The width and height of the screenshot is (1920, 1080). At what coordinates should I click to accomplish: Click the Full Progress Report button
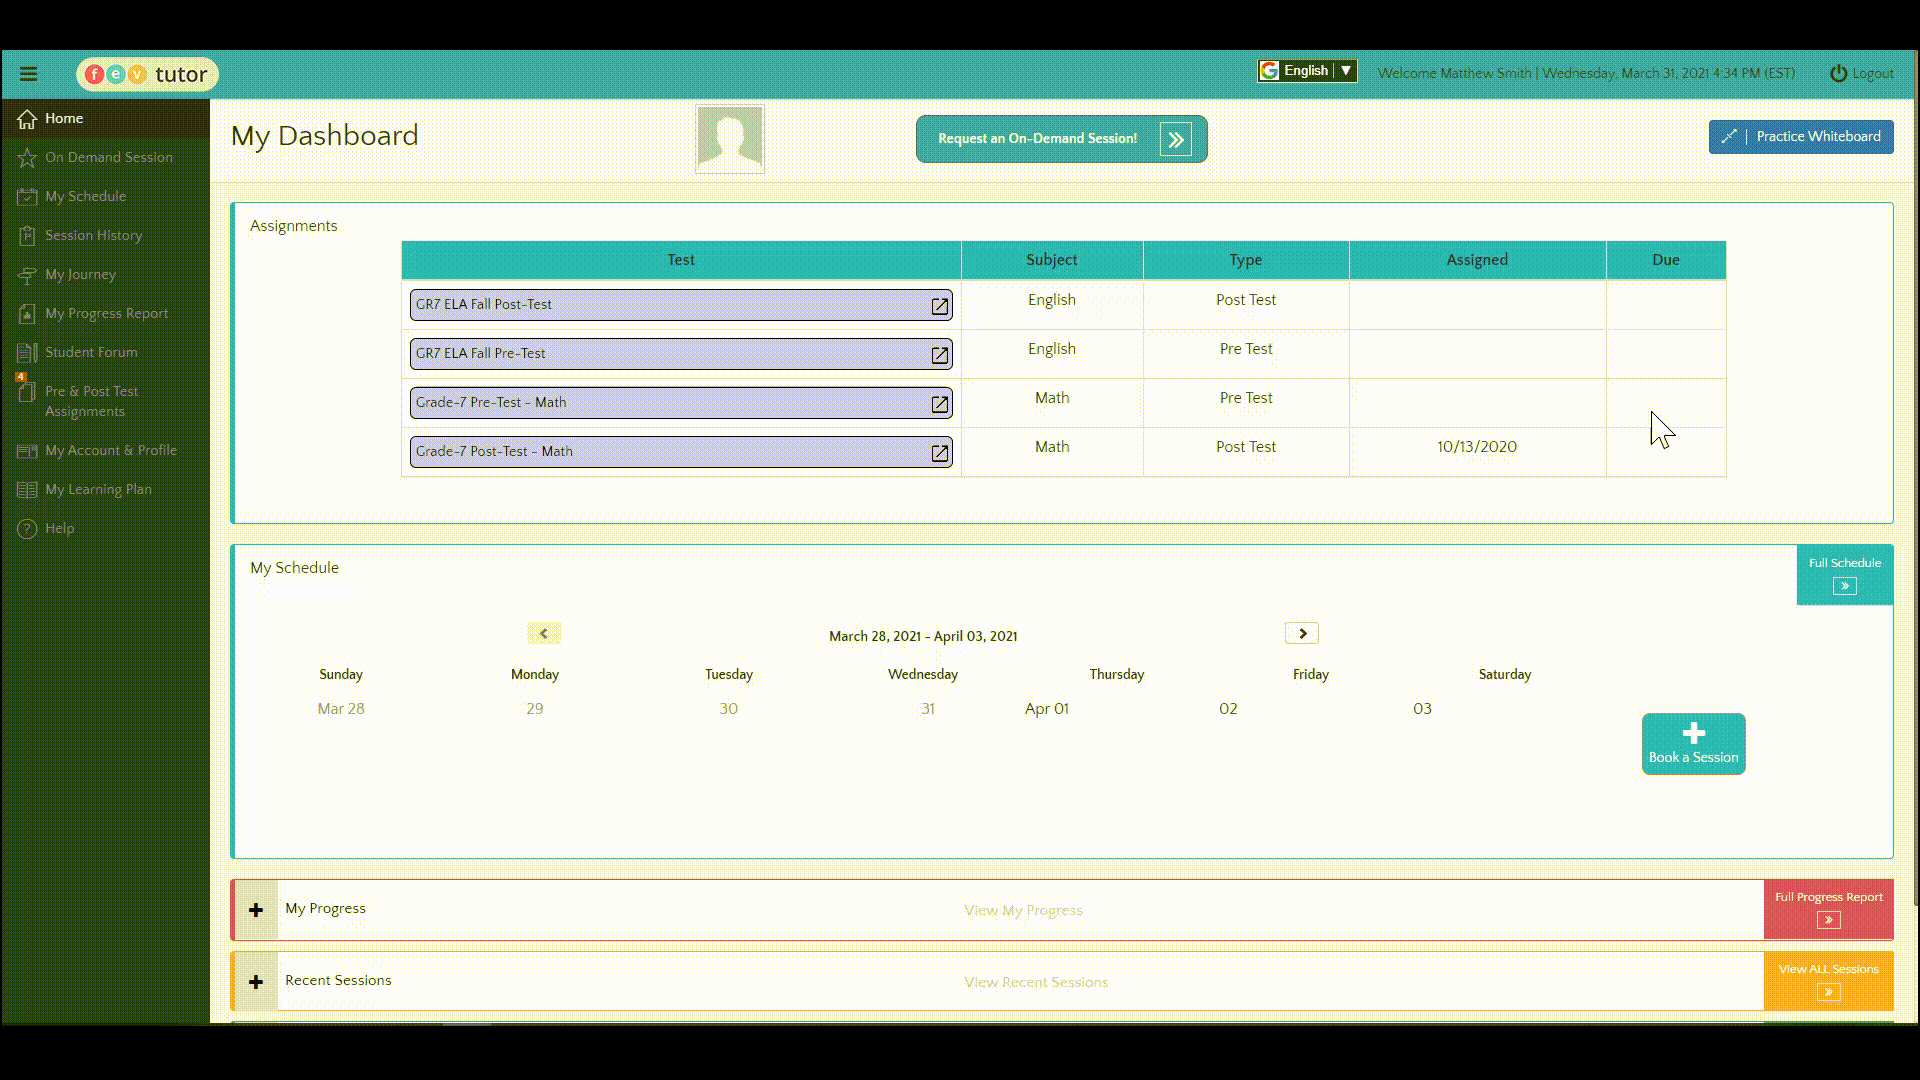pos(1828,909)
